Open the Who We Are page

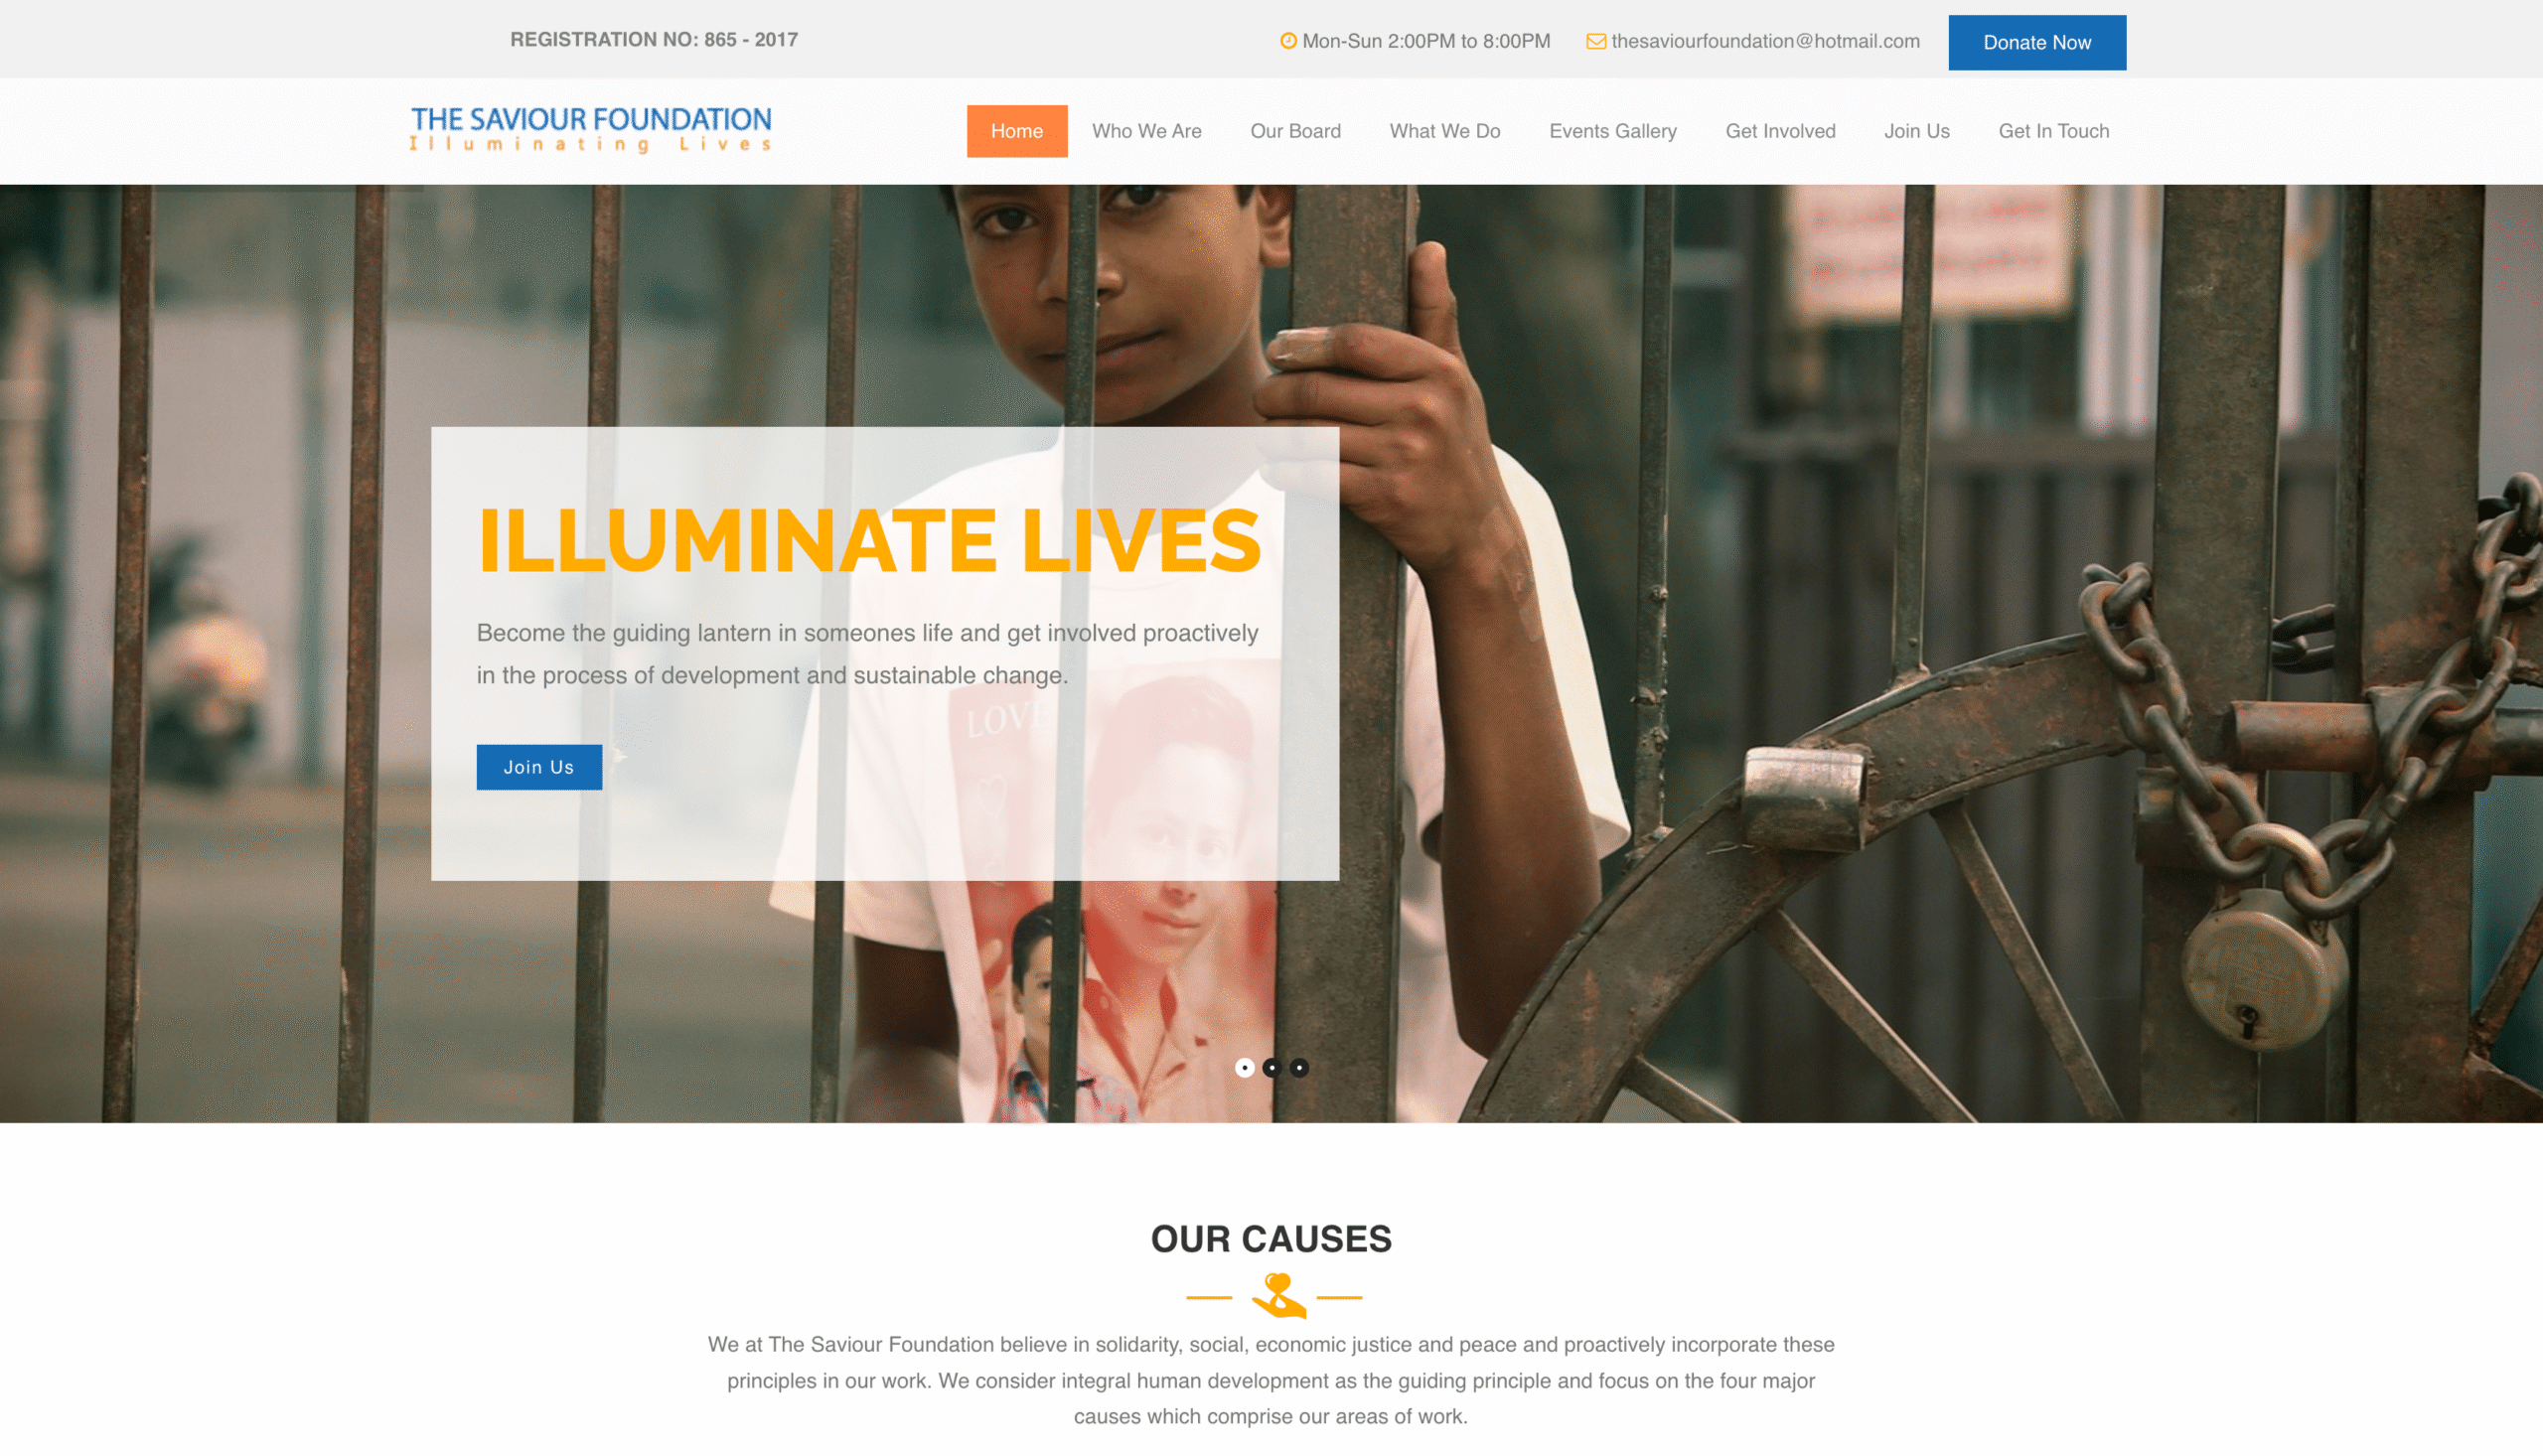pos(1147,131)
